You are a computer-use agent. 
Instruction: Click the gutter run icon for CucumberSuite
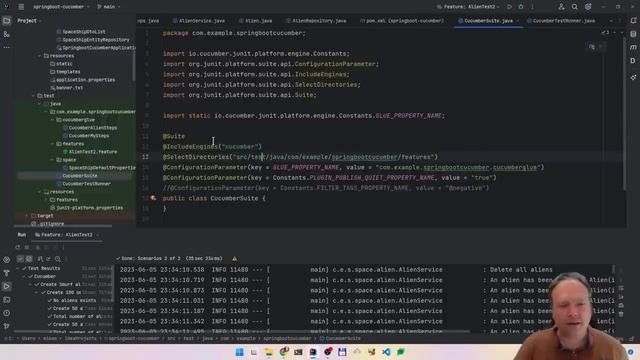point(153,198)
